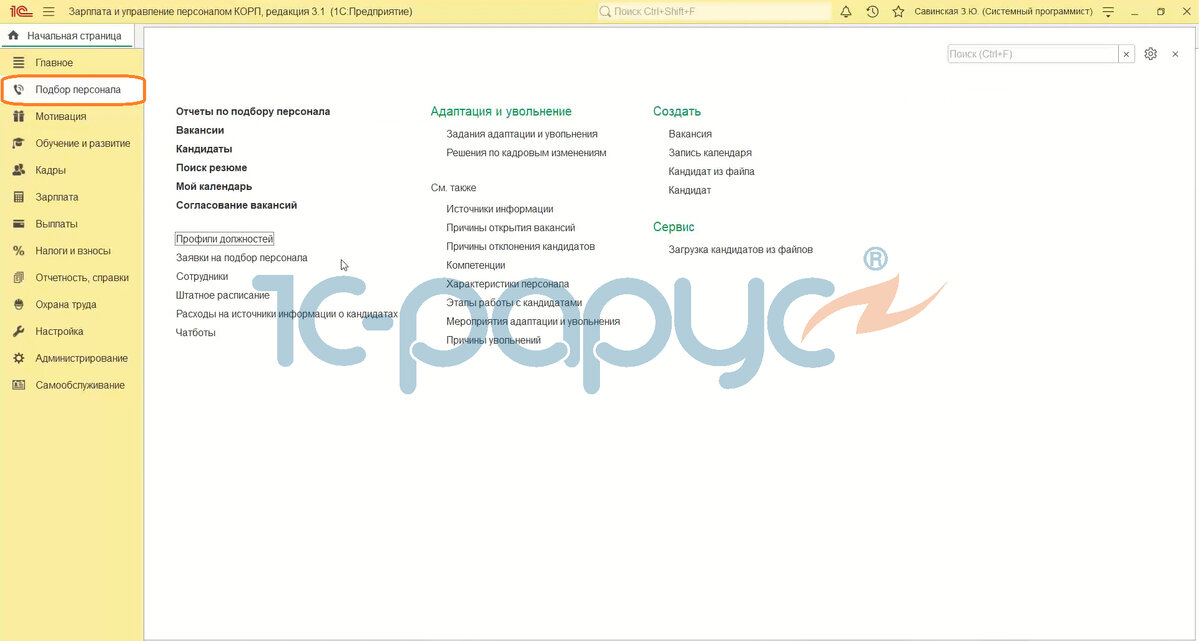The height and width of the screenshot is (641, 1200).
Task: Create a new Кандидат under Создать
Action: tap(690, 190)
